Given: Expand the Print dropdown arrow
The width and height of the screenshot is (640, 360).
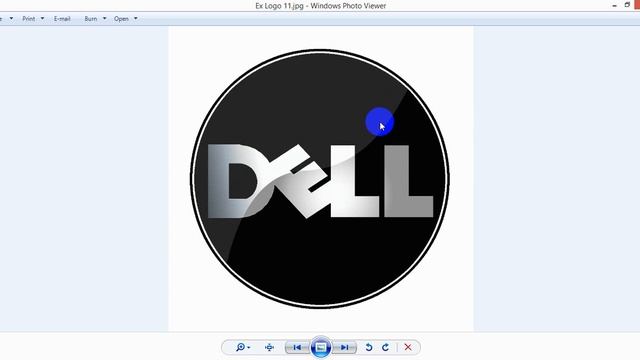Looking at the screenshot, I should pyautogui.click(x=42, y=19).
